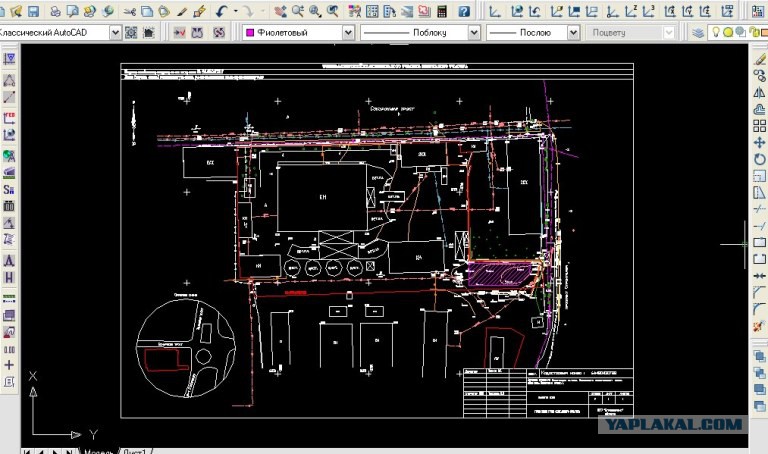This screenshot has height=454, width=768.
Task: Switch to the 'Модель' model tab
Action: (x=98, y=451)
